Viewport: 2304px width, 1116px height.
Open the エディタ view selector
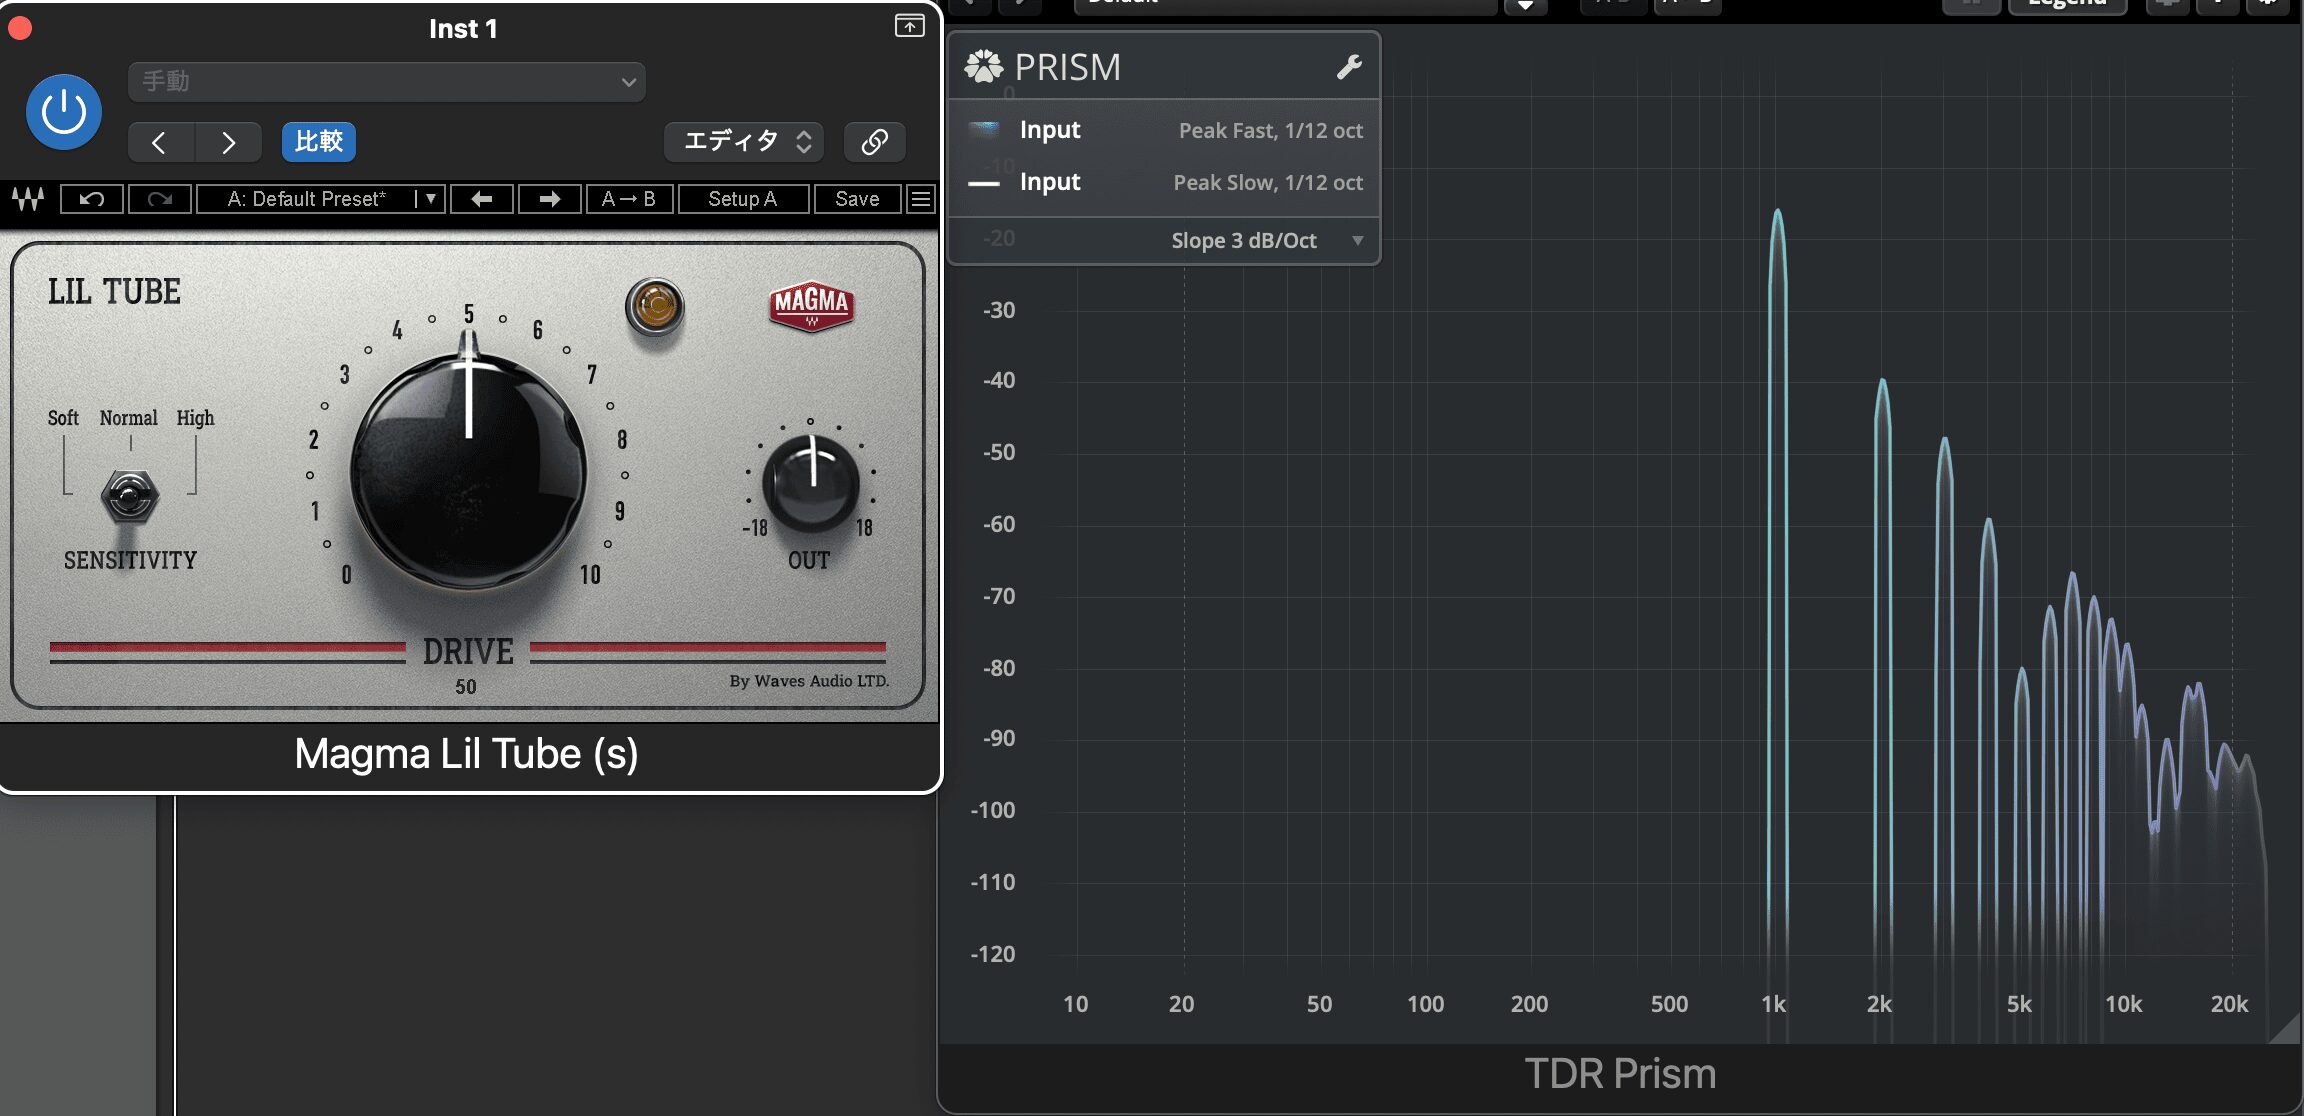tap(745, 142)
